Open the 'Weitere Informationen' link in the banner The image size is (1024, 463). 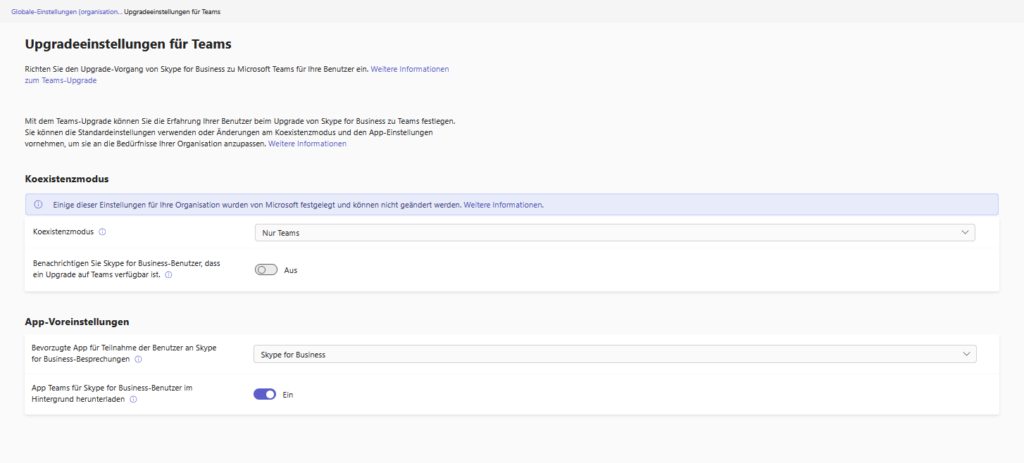pyautogui.click(x=503, y=204)
